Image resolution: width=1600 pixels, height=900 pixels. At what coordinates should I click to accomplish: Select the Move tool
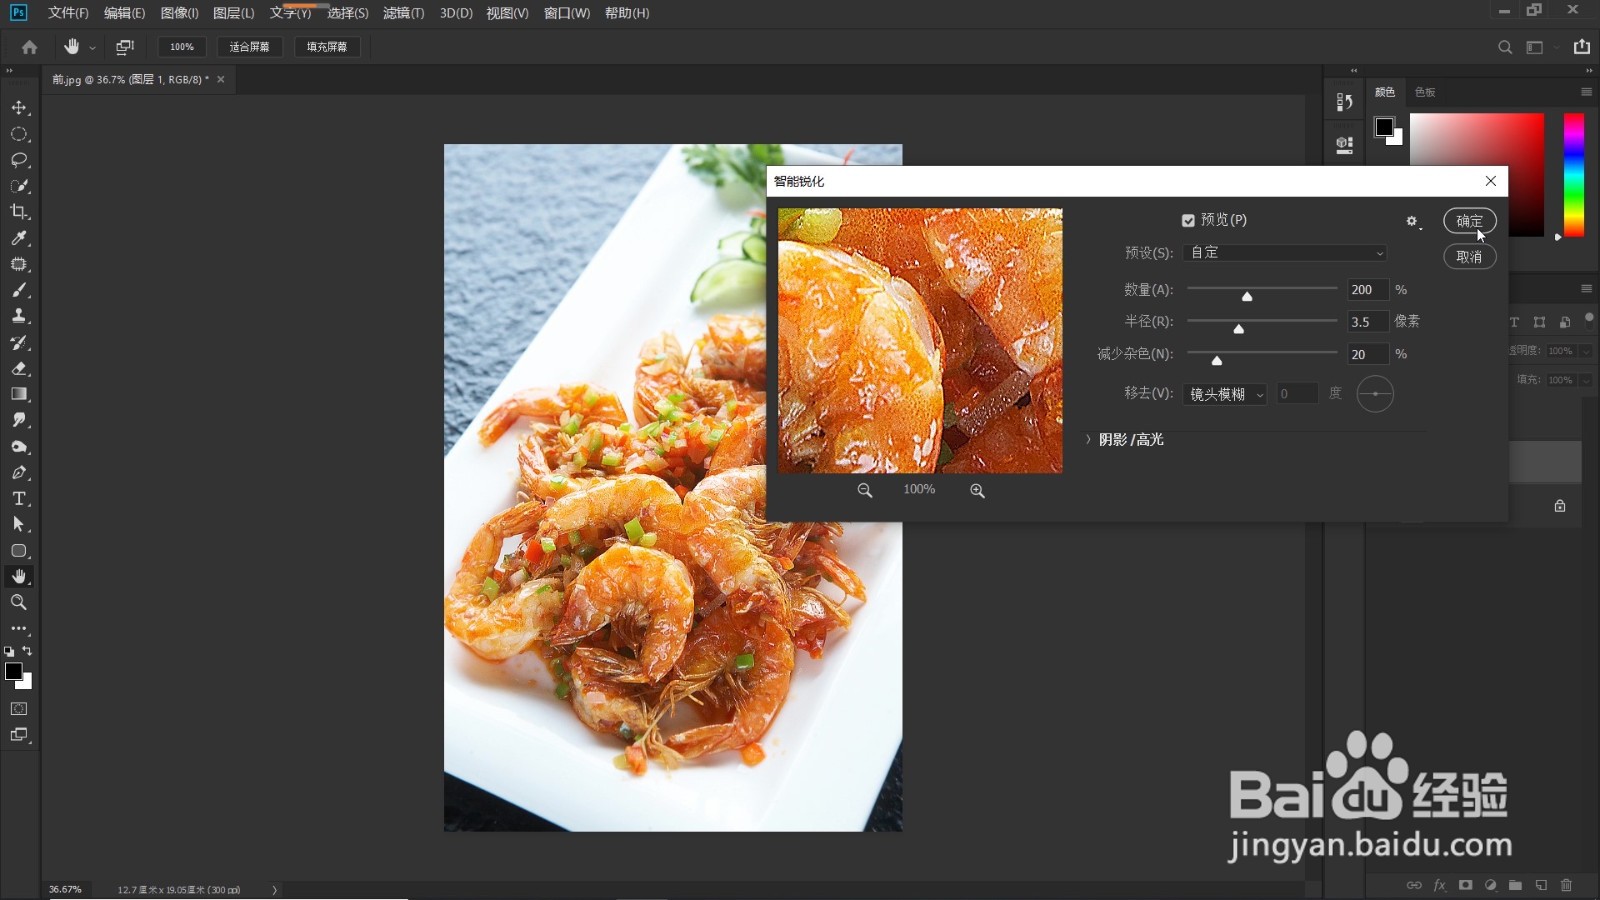19,107
